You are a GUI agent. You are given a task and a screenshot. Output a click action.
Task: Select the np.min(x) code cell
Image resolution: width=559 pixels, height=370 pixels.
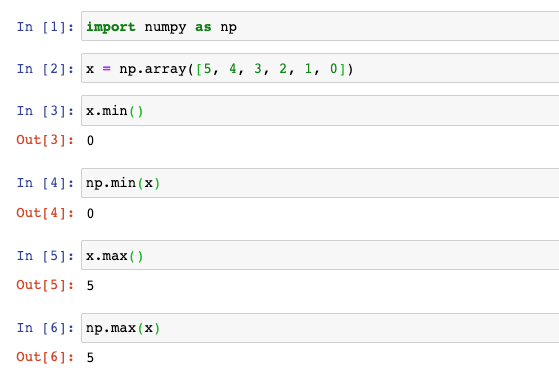320,183
